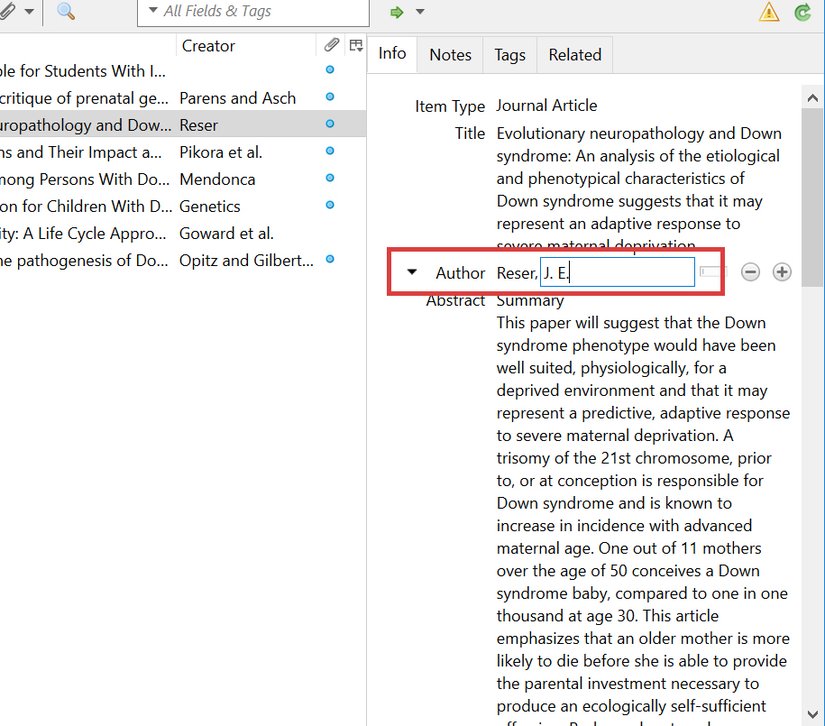Click the yellow sync warning icon
Screen dimensions: 825x726
[x=768, y=12]
